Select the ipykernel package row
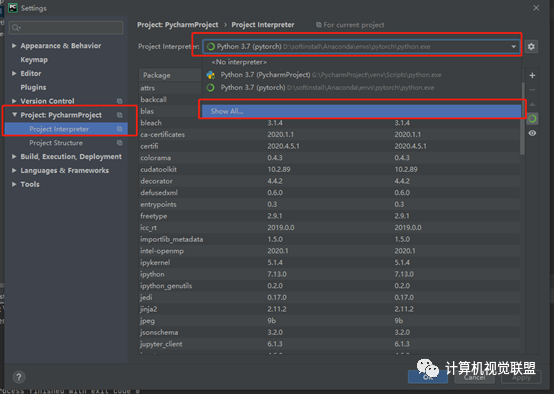Image resolution: width=554 pixels, height=394 pixels. 329,263
